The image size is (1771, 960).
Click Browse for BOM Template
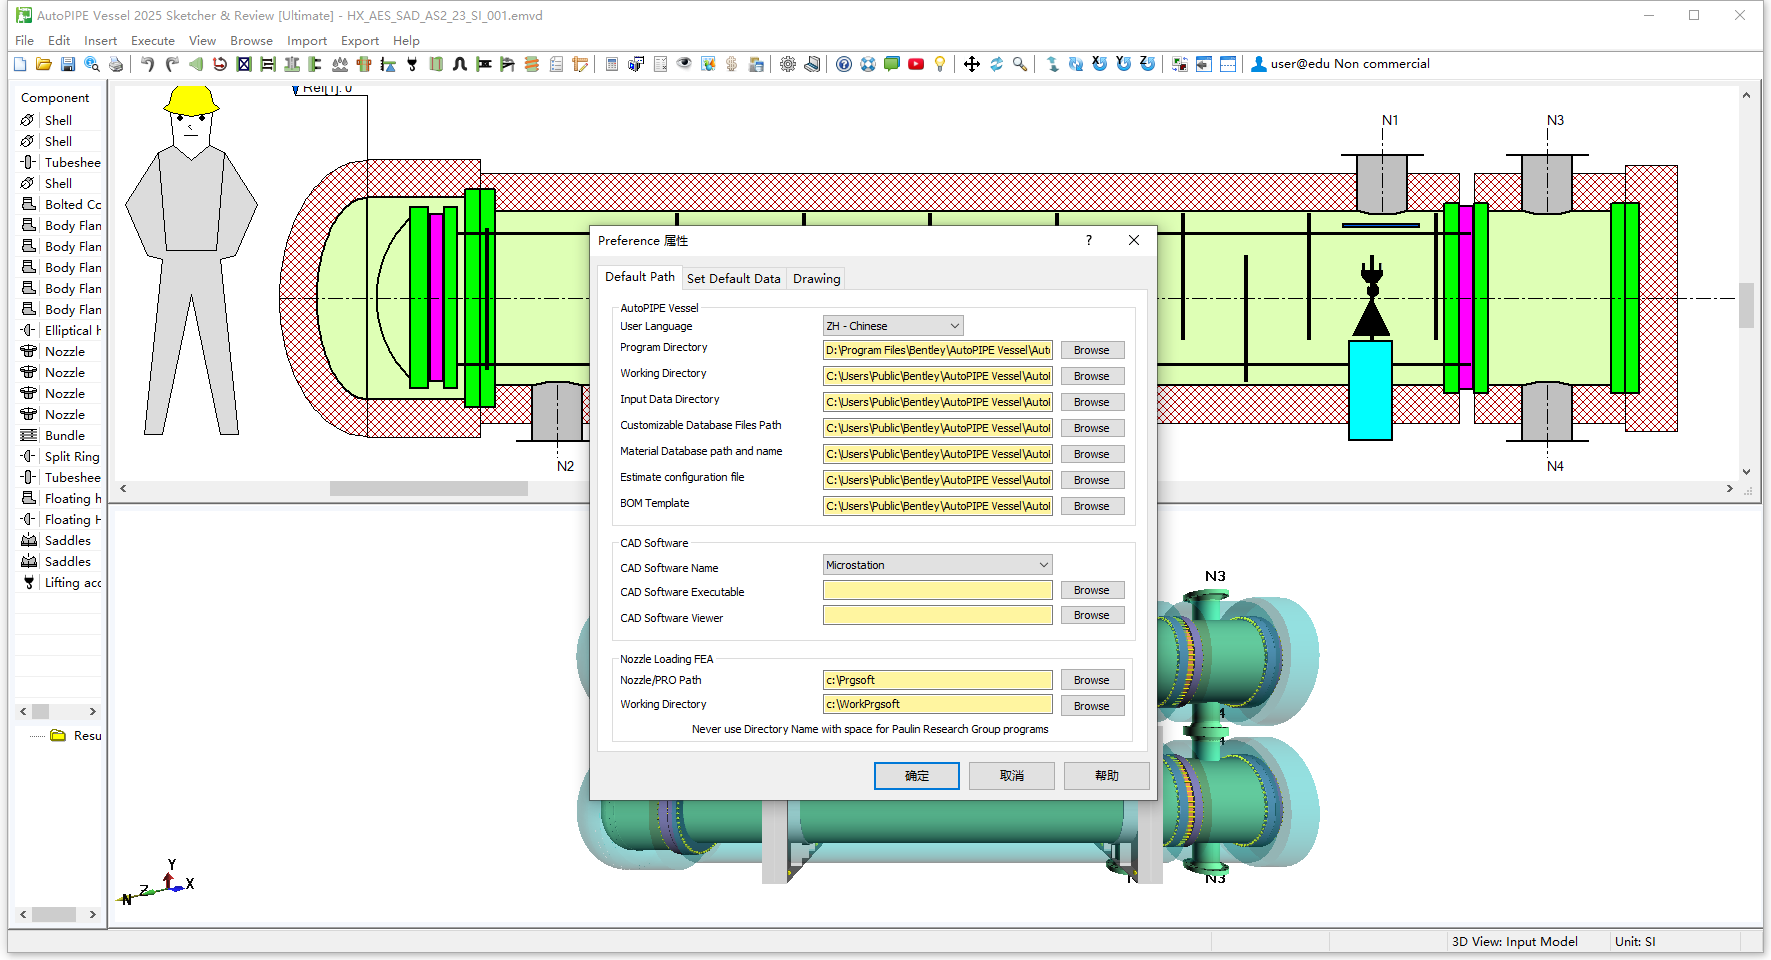(x=1092, y=506)
